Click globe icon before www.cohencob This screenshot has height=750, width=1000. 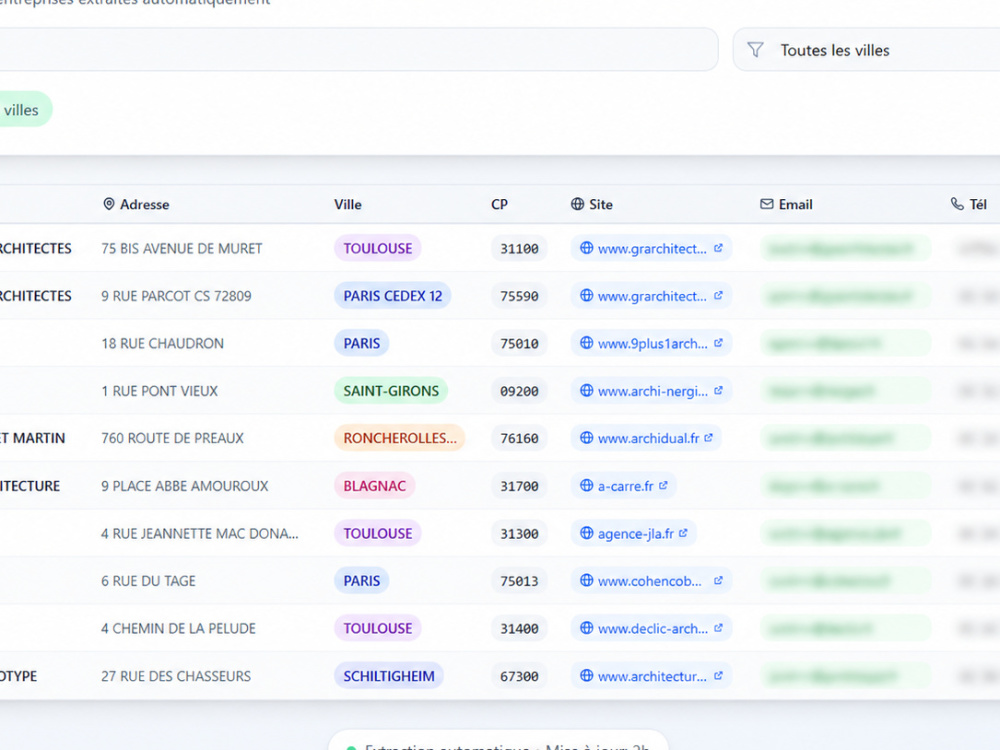click(x=587, y=580)
